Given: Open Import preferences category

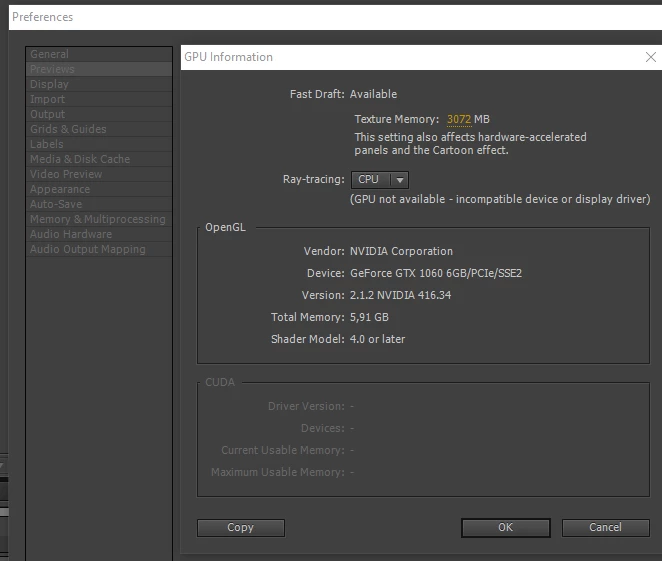Looking at the screenshot, I should [x=99, y=99].
